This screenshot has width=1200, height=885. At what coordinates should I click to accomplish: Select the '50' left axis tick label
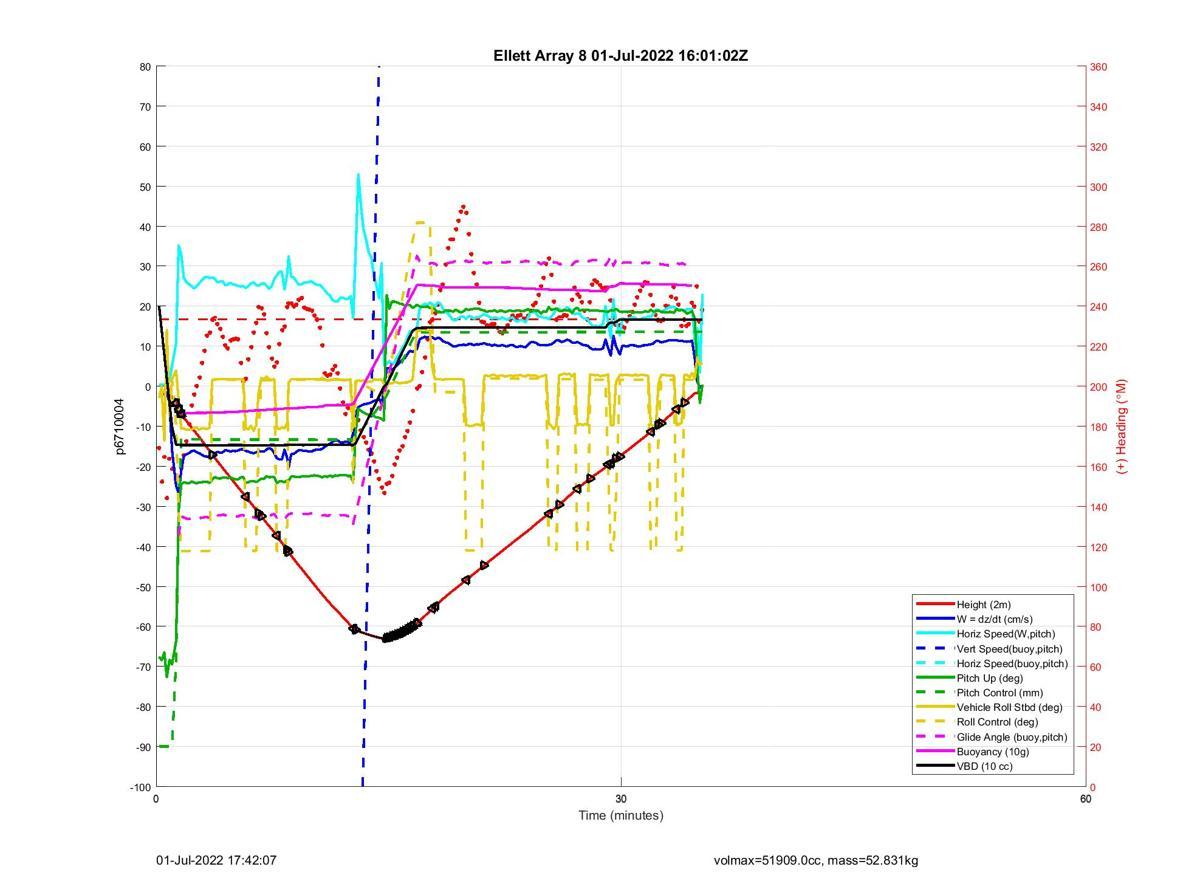coord(145,187)
